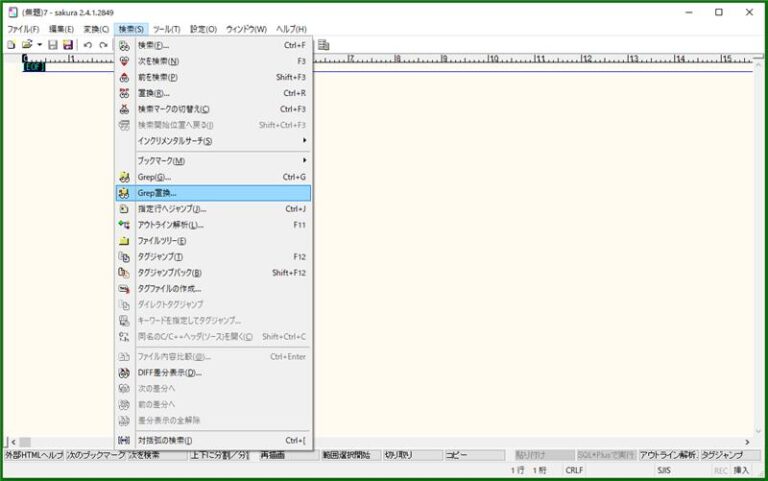Screen dimensions: 768x481
Task: Click the icon beside 置換(R)
Action: 124,93
